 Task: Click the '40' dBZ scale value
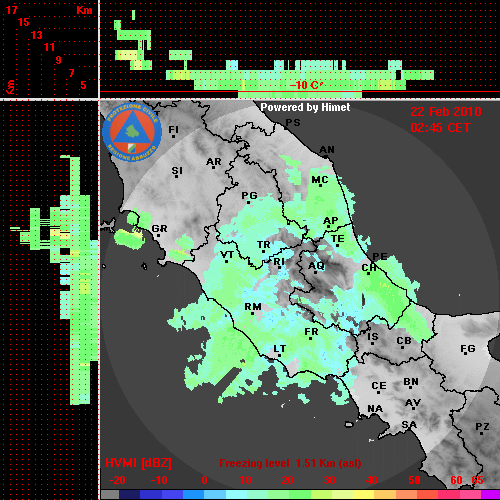pyautogui.click(x=372, y=480)
